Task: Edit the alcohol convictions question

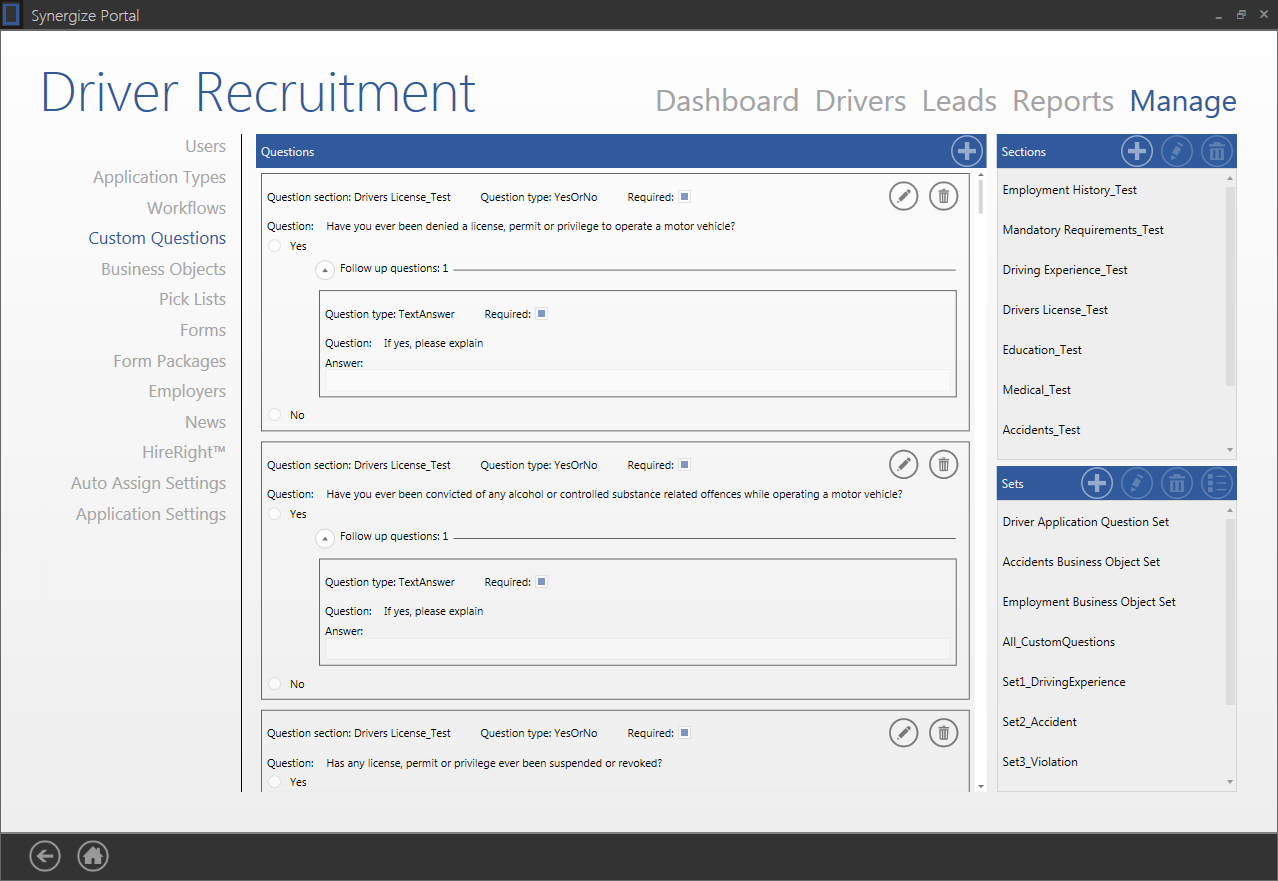Action: click(x=903, y=464)
